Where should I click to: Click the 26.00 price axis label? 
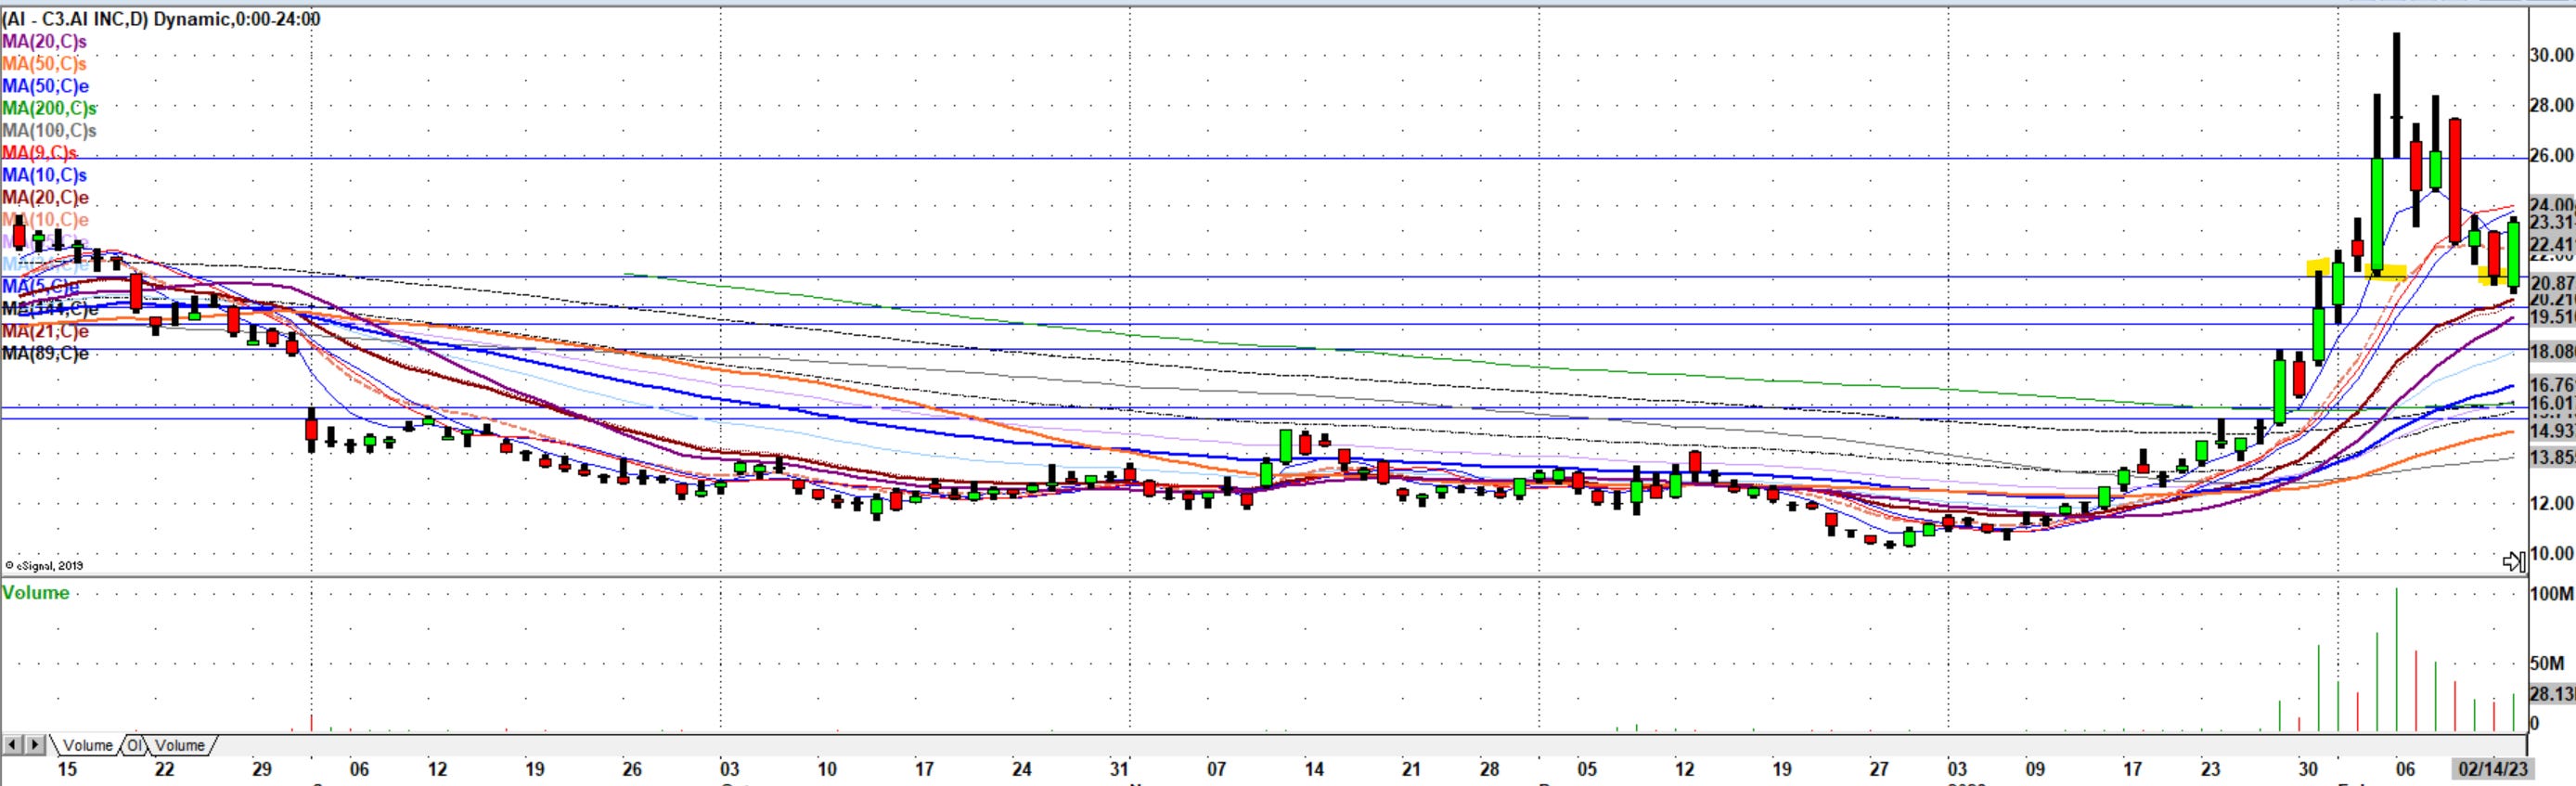(2551, 155)
